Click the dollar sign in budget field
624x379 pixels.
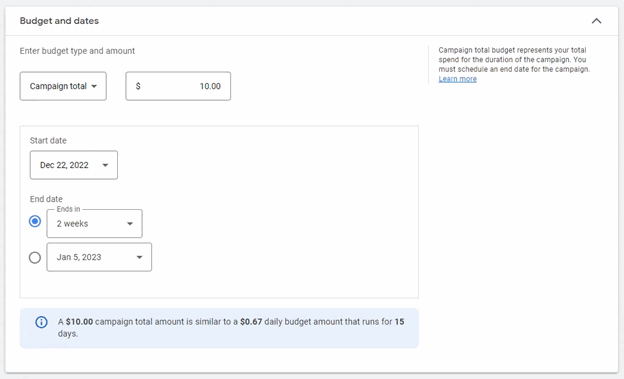[x=138, y=86]
